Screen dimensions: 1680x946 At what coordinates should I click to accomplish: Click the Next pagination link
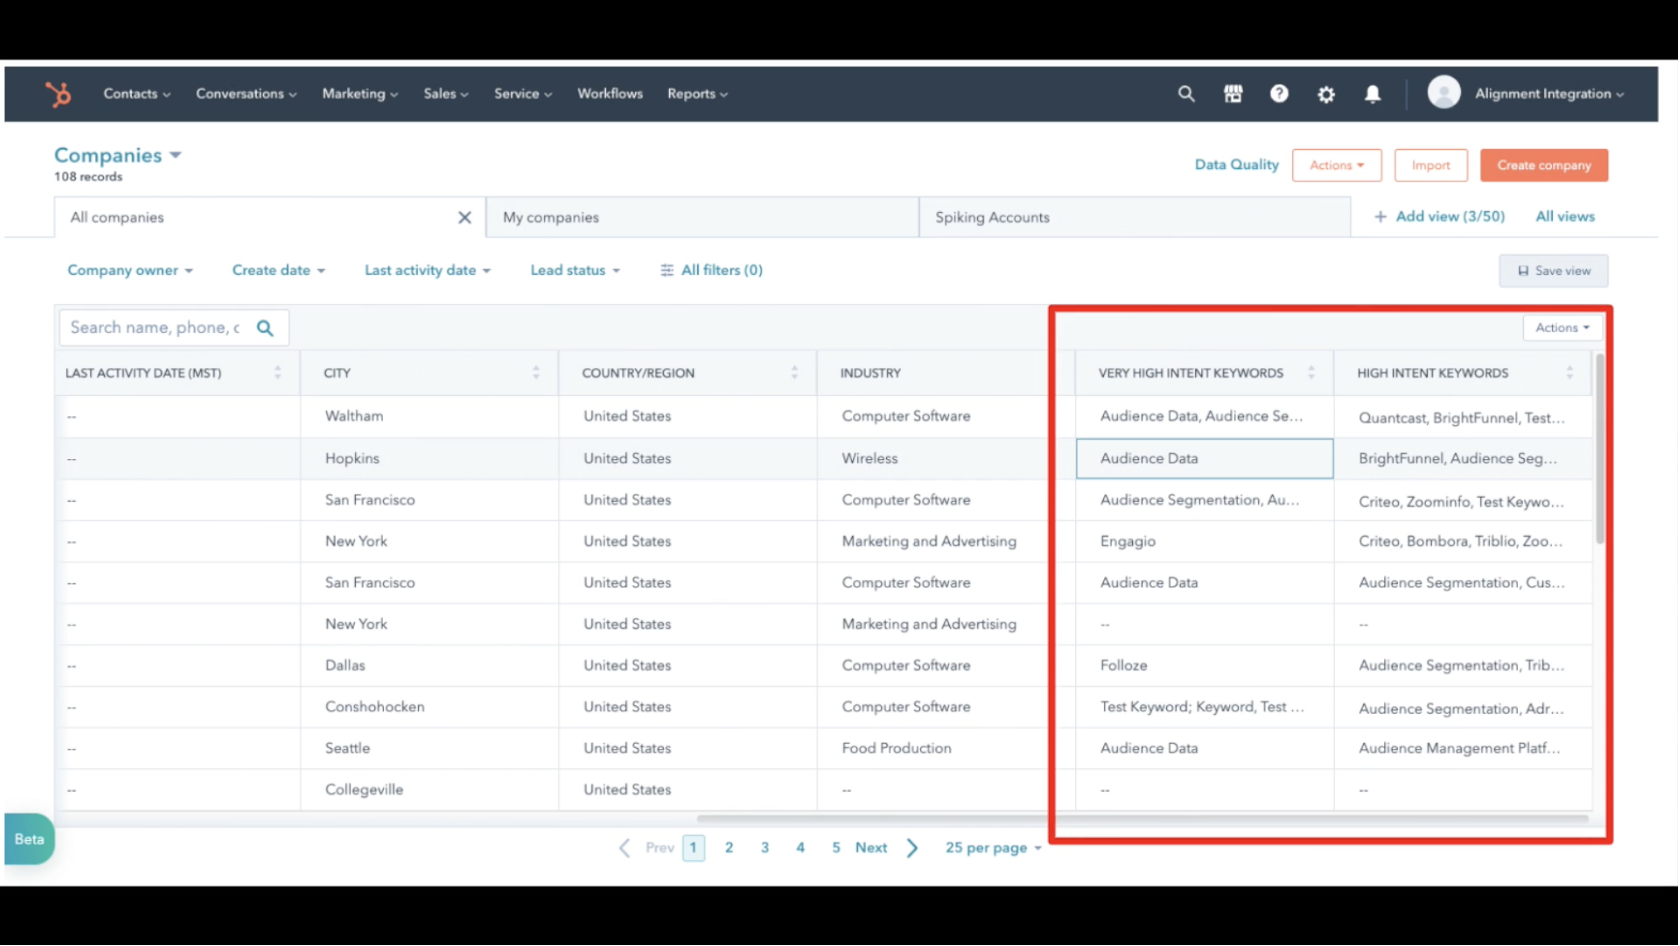(x=872, y=849)
